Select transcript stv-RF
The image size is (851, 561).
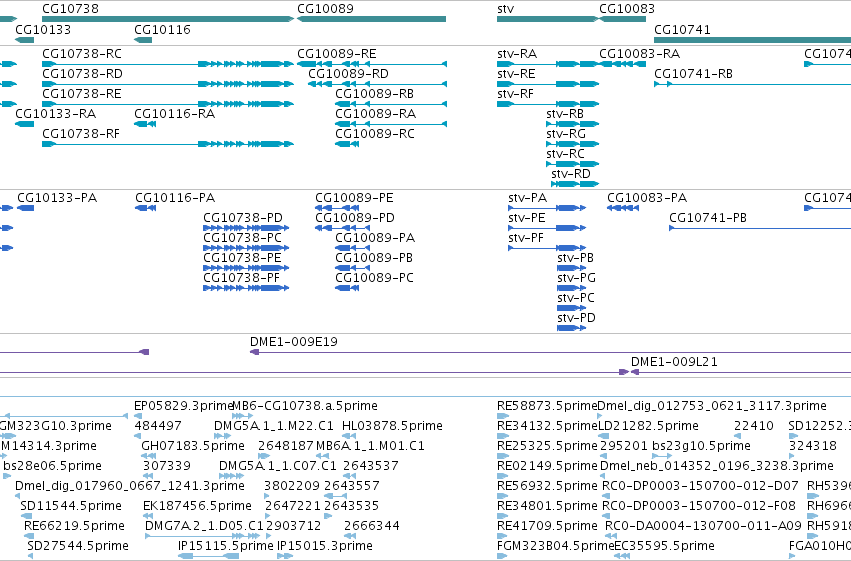point(515,94)
